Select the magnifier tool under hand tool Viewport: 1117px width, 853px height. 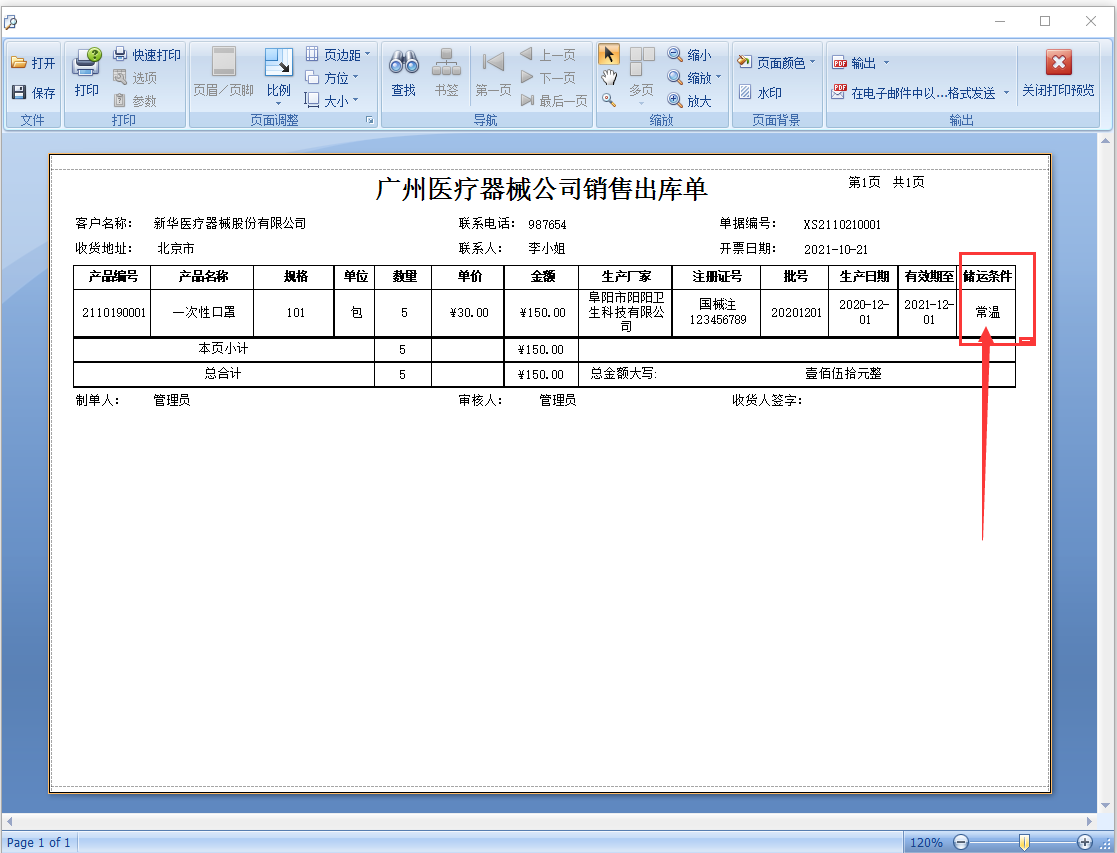(609, 100)
